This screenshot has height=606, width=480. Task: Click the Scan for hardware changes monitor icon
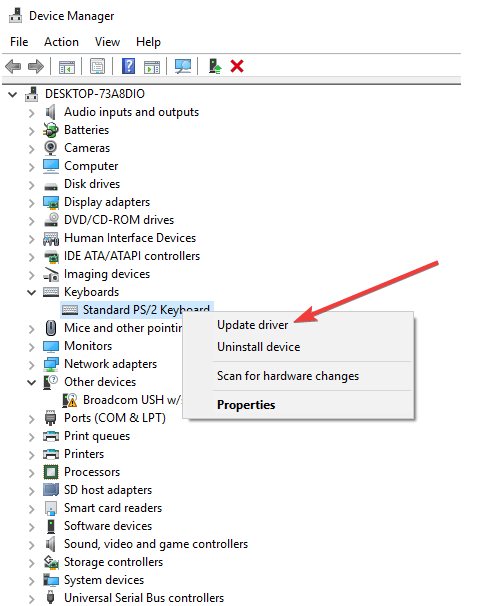pyautogui.click(x=183, y=66)
